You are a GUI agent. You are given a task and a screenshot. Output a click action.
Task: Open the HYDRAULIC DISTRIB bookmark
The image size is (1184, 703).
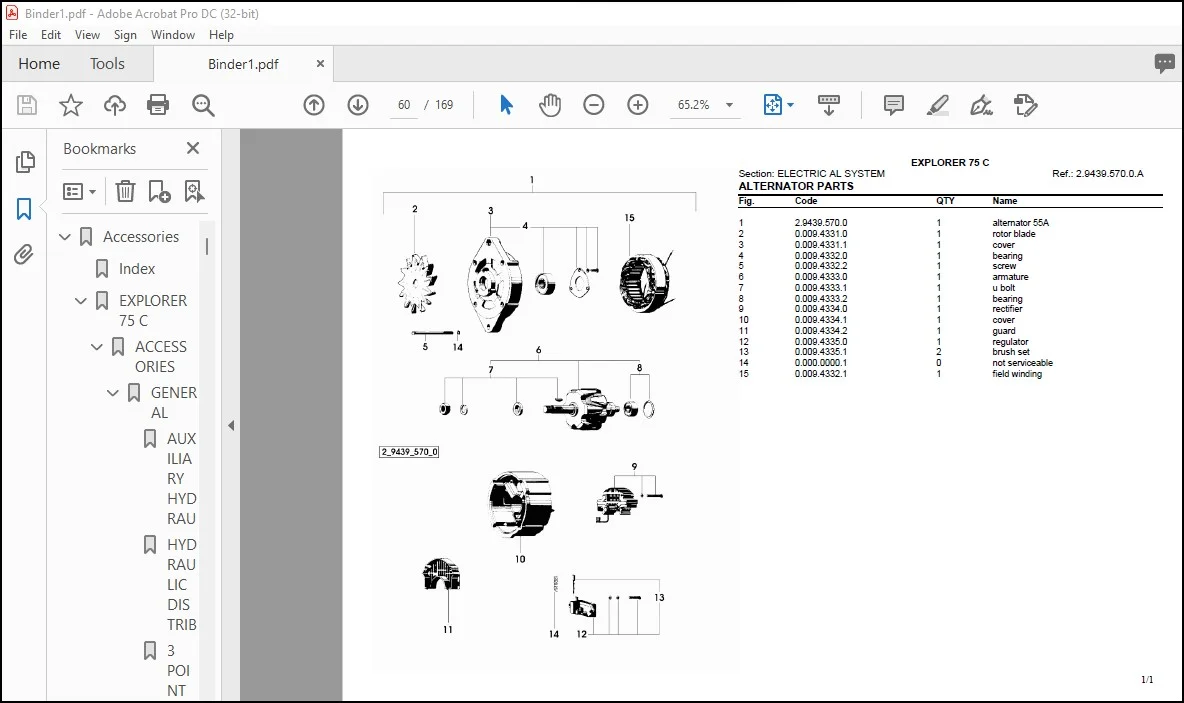pyautogui.click(x=182, y=584)
